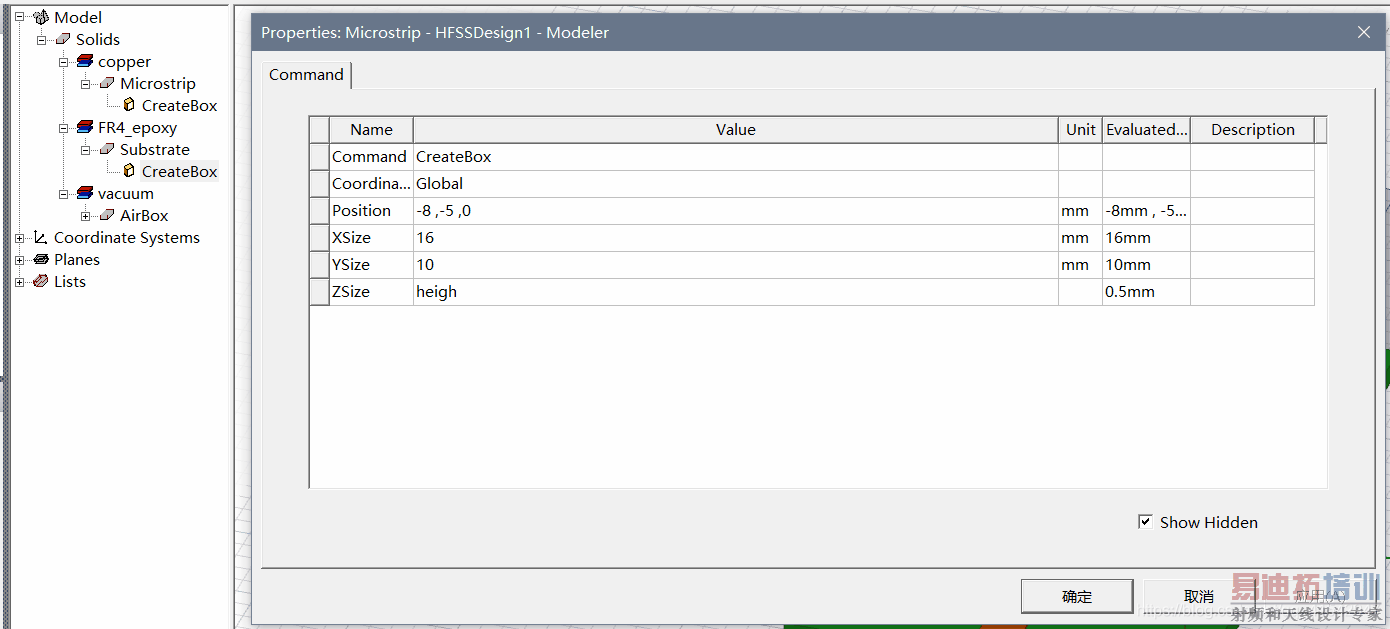
Task: Click the CreateBox value cell in table
Action: tap(736, 157)
